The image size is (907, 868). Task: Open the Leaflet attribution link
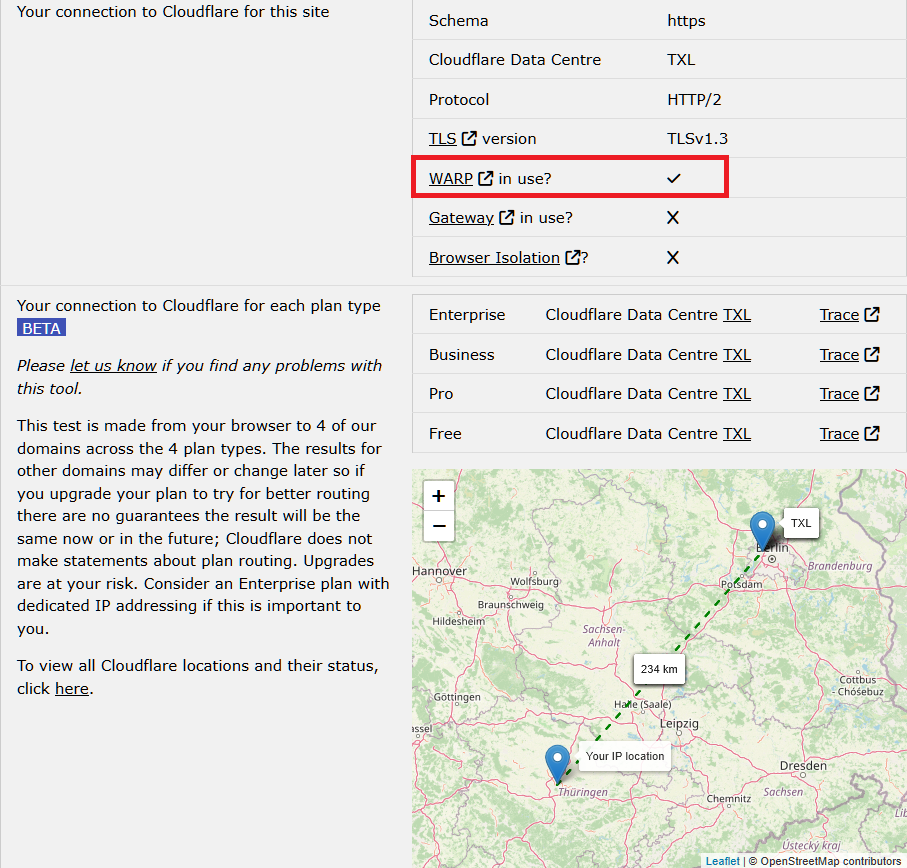click(722, 861)
